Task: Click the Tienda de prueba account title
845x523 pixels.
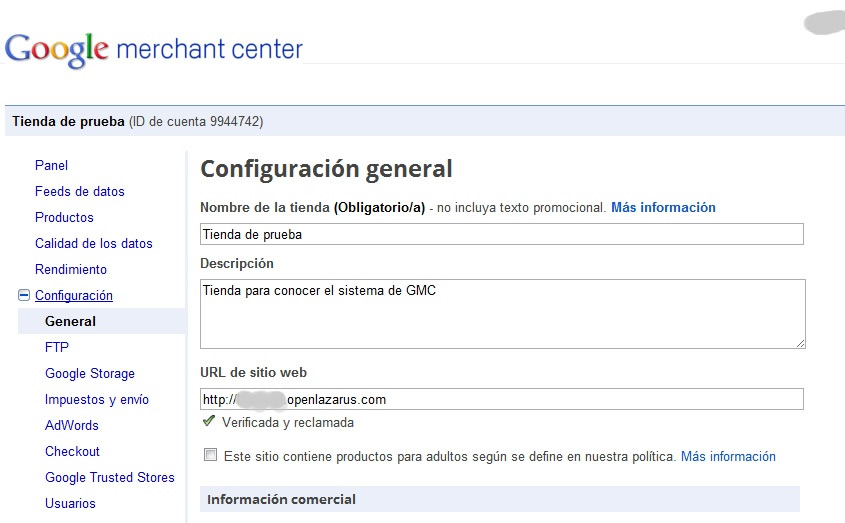Action: 68,121
